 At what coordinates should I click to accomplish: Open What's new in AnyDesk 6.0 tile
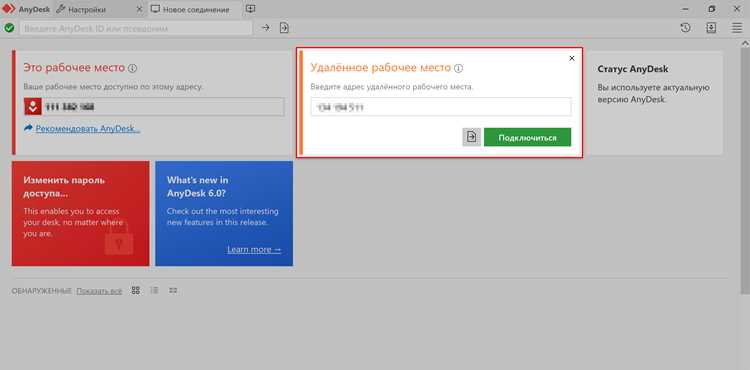(224, 213)
